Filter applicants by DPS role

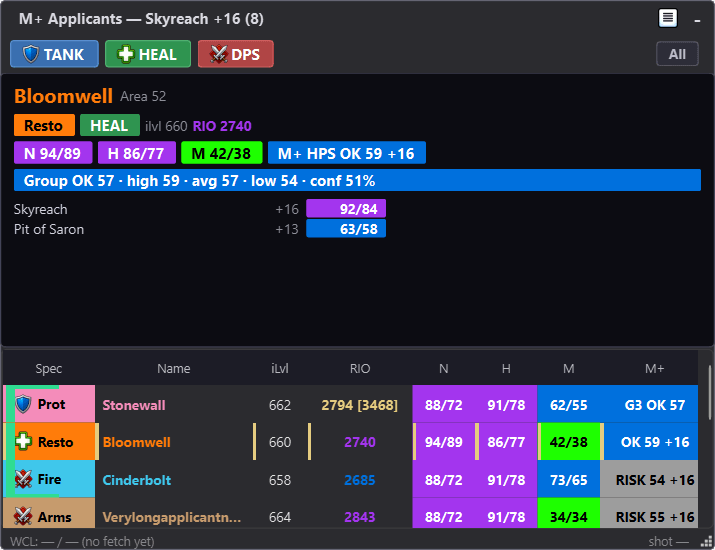236,54
